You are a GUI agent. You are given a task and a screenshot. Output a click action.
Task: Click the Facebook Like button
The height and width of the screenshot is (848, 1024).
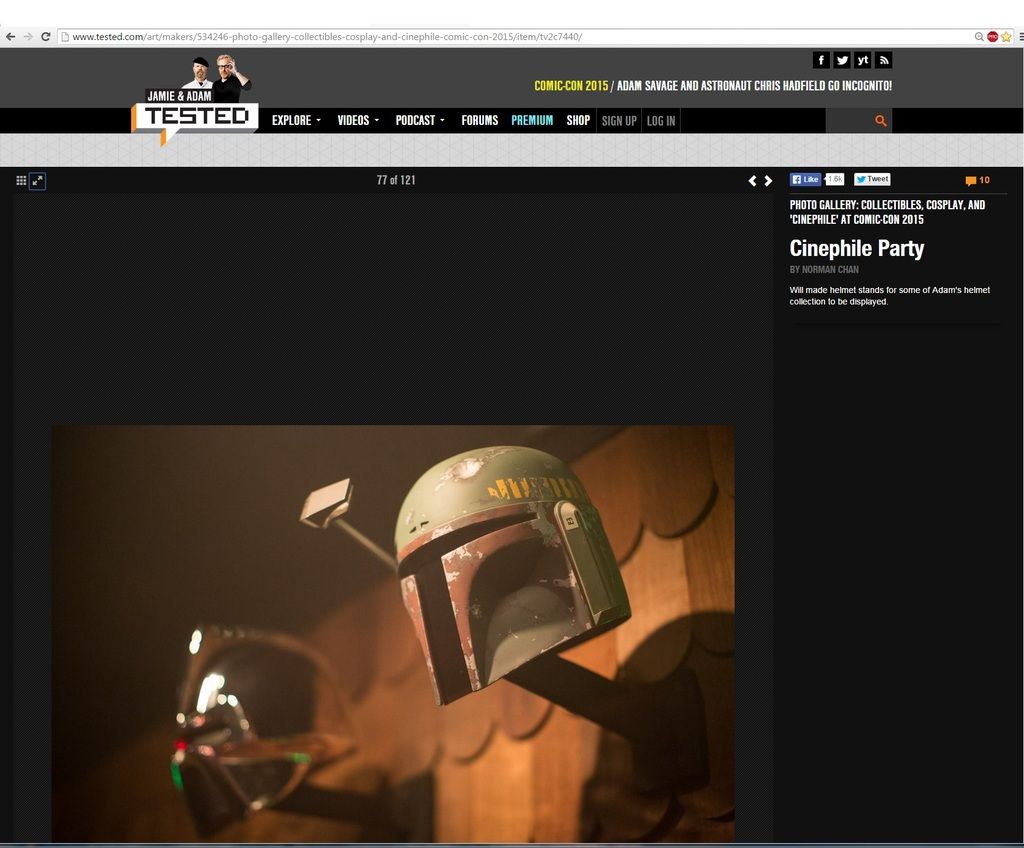[805, 179]
